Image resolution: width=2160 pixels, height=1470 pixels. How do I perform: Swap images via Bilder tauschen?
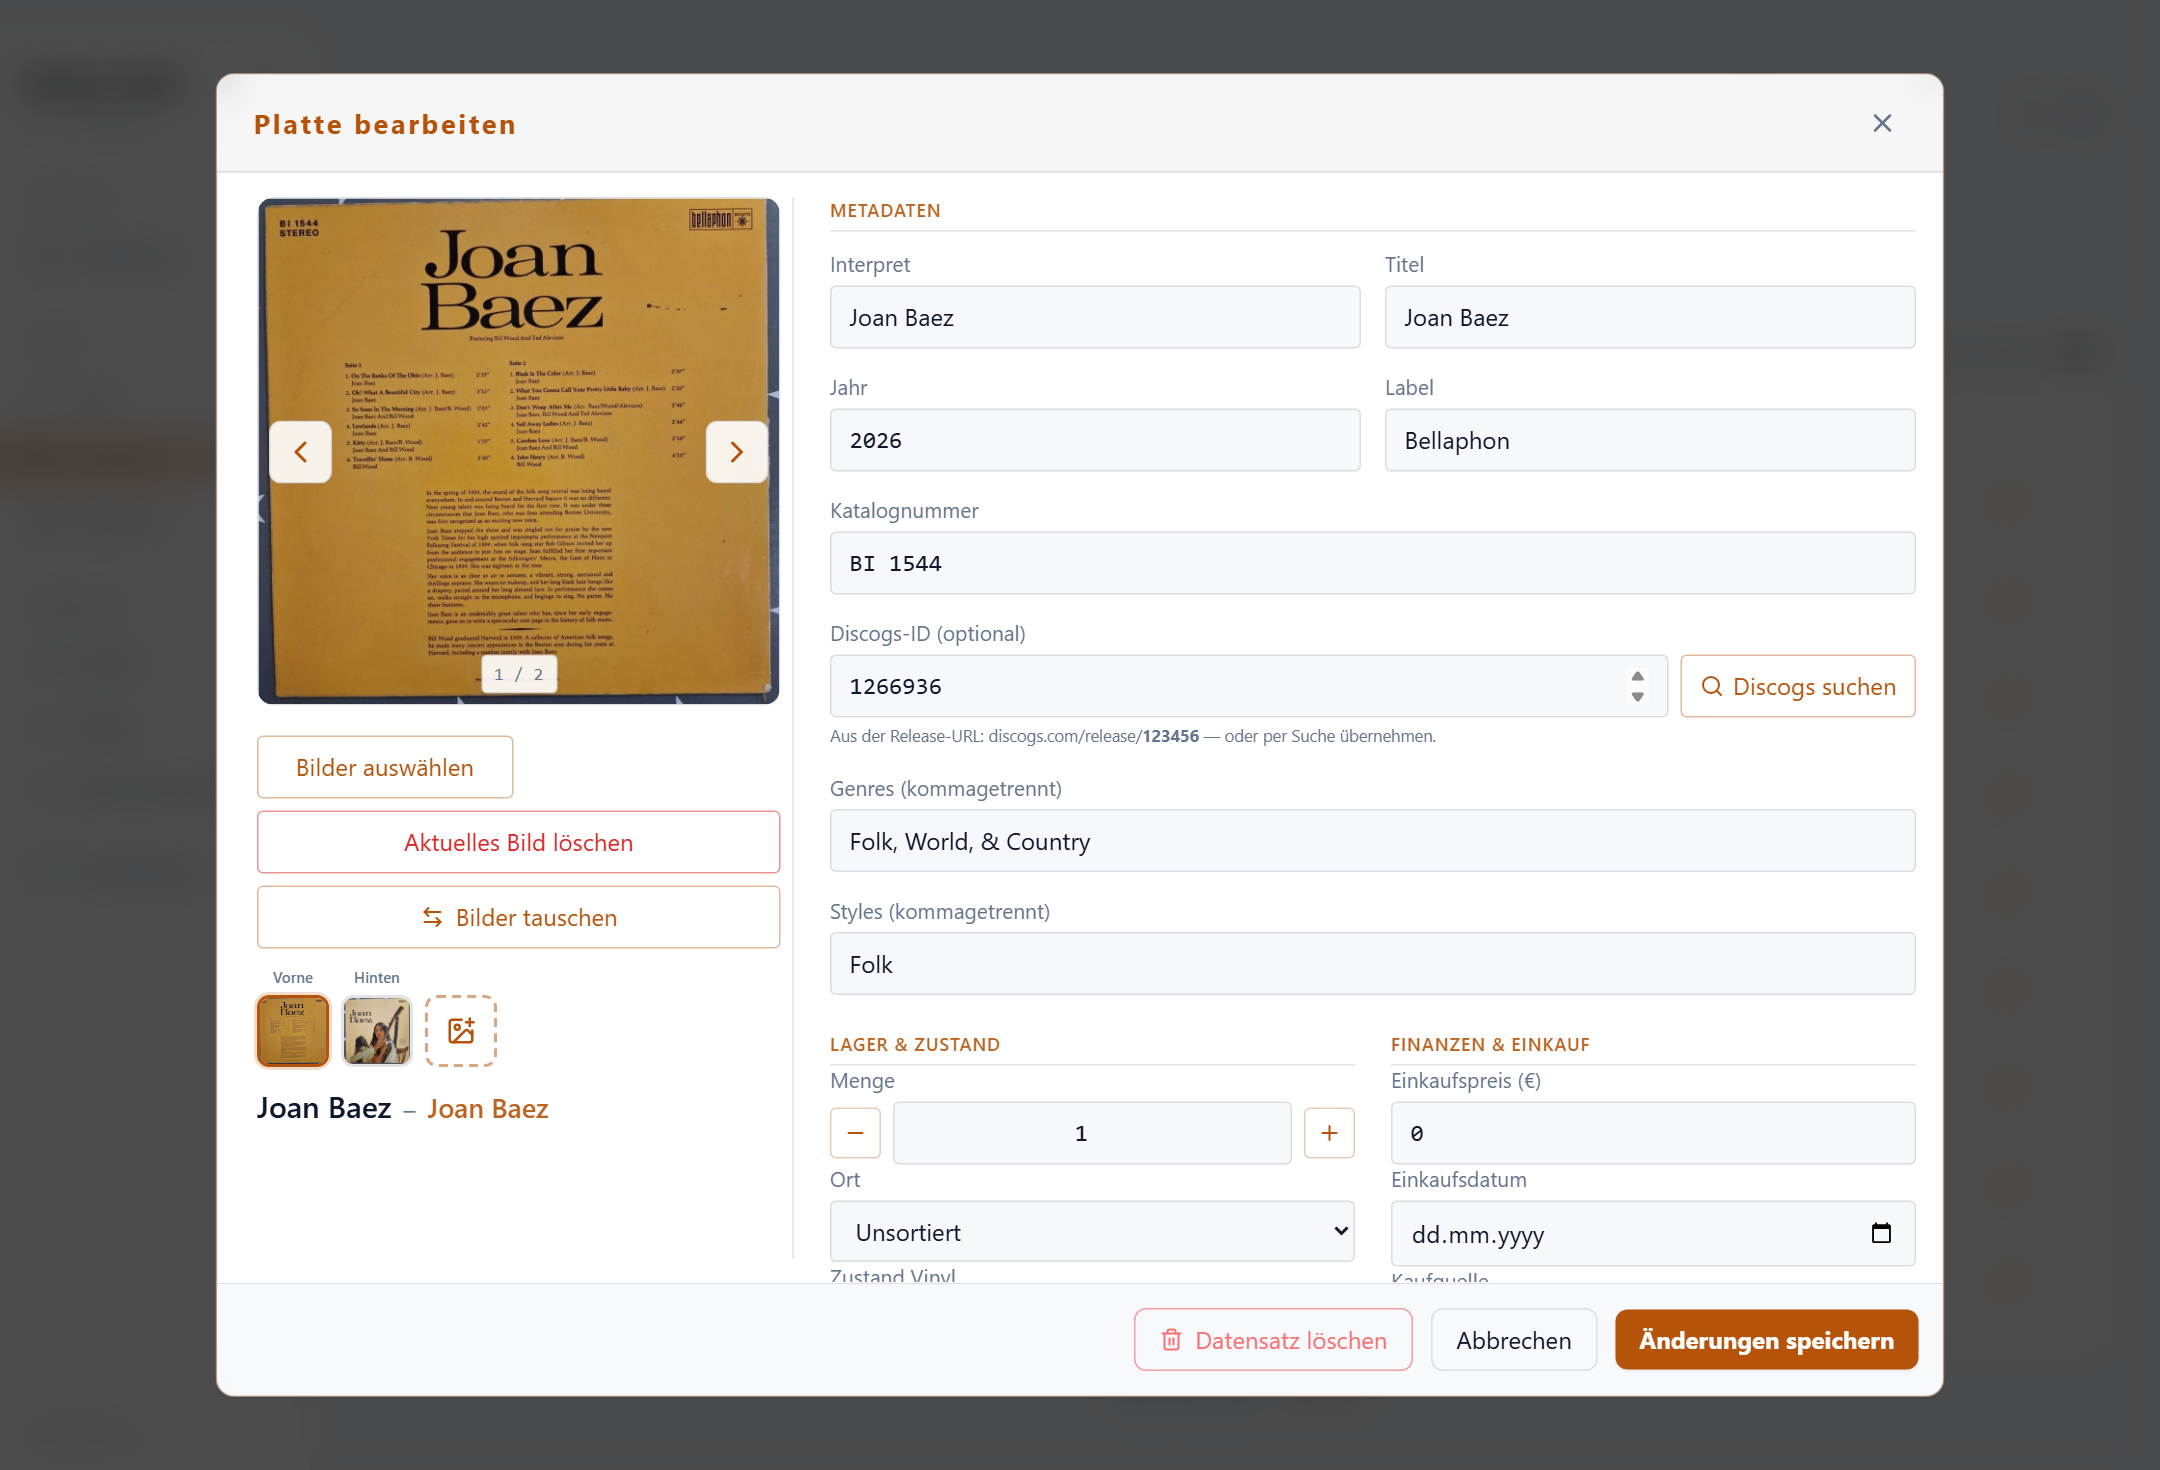coord(519,917)
